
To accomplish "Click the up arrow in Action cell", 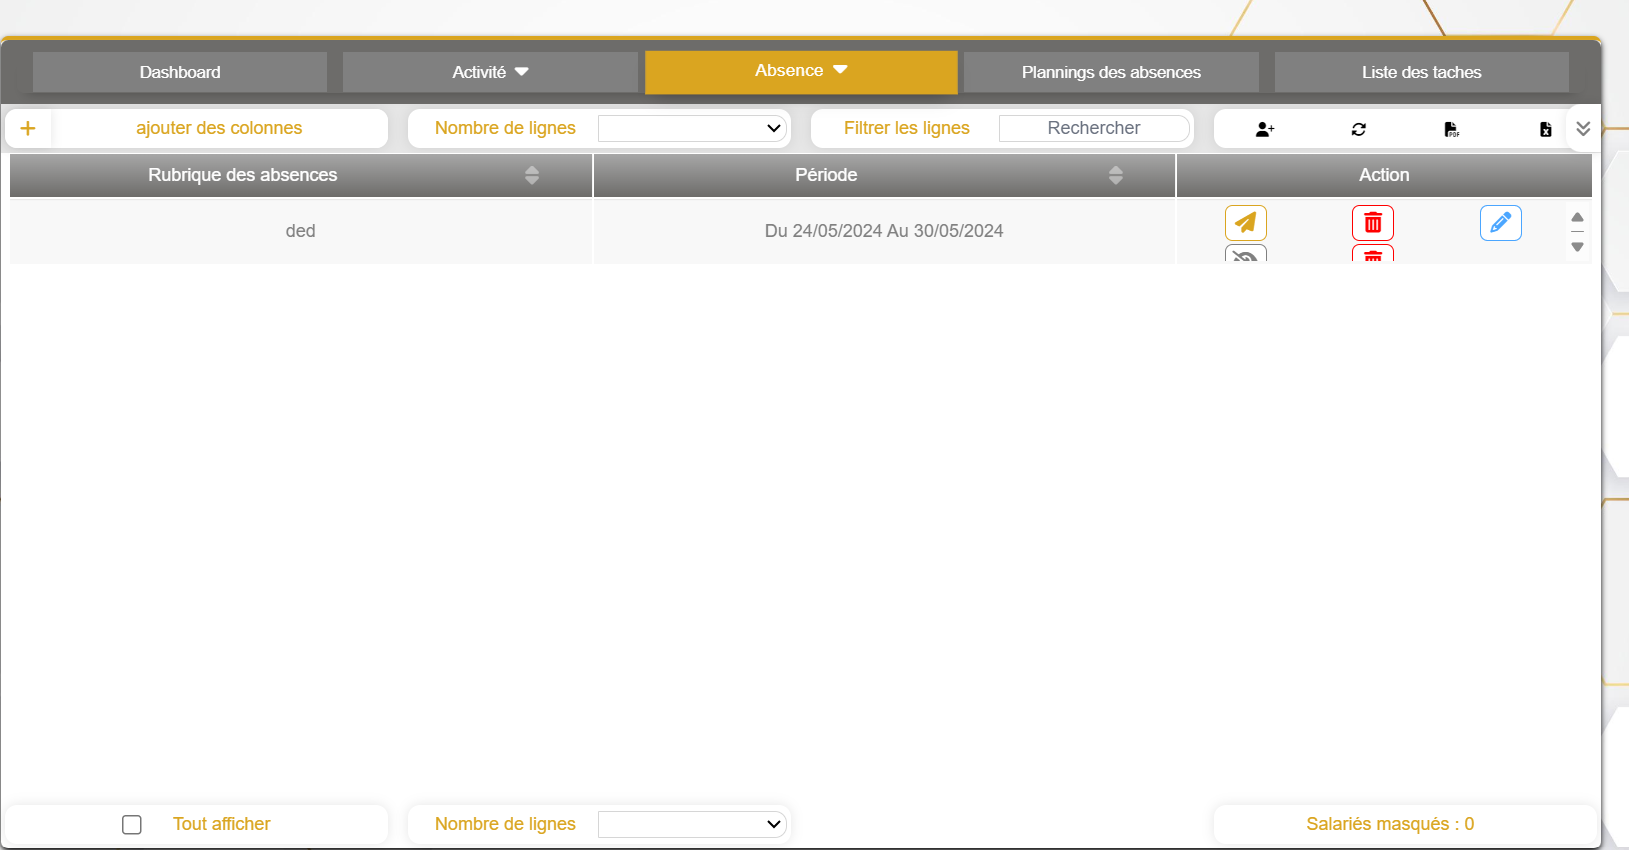I will 1577,217.
